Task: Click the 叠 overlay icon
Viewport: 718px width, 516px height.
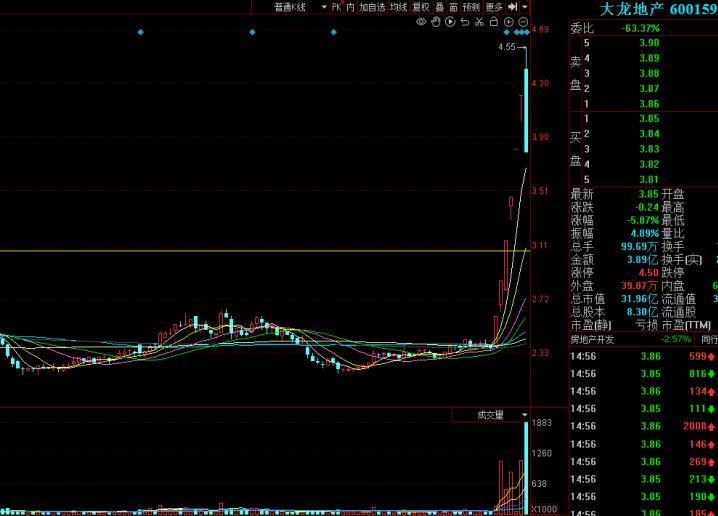Action: (x=439, y=6)
